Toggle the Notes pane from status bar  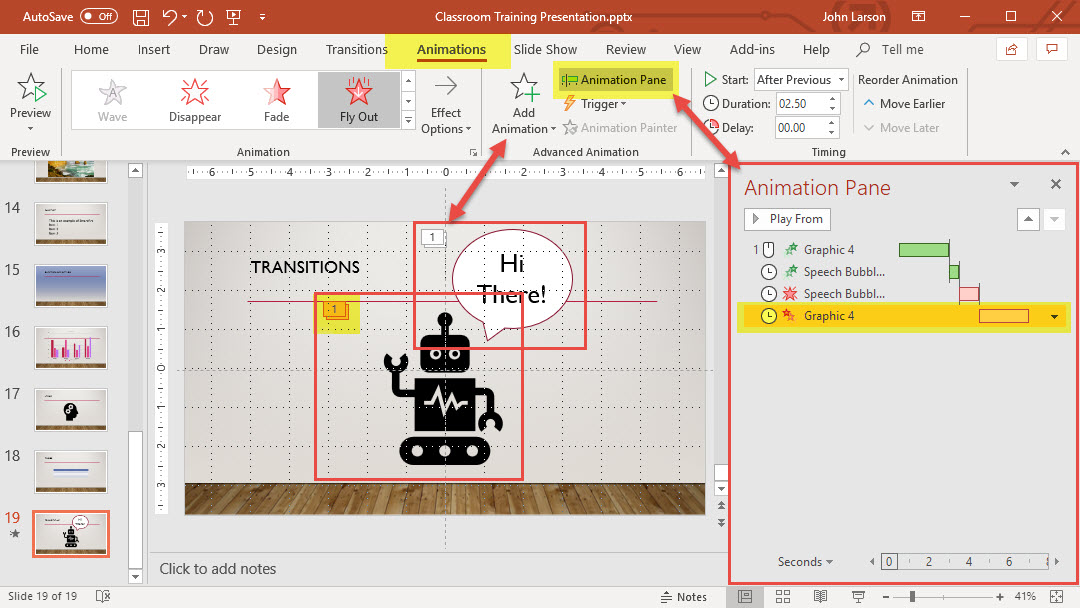pos(683,596)
